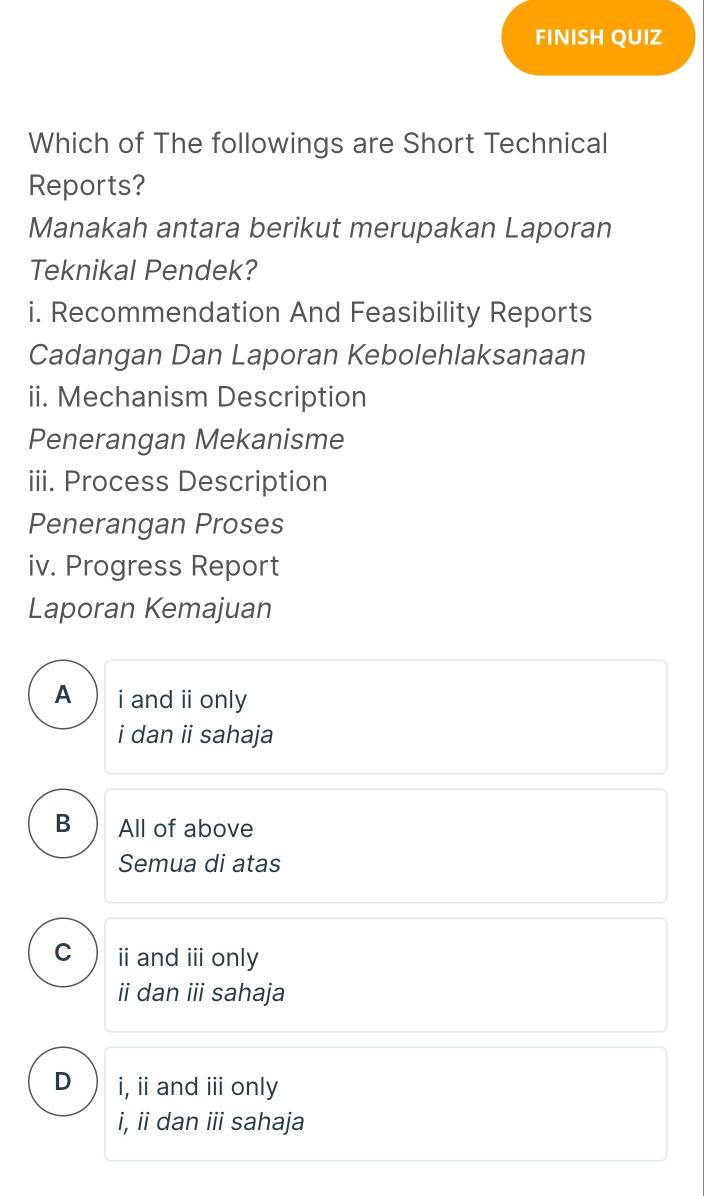
Task: Select the Semua di atas option
Action: pos(200,863)
